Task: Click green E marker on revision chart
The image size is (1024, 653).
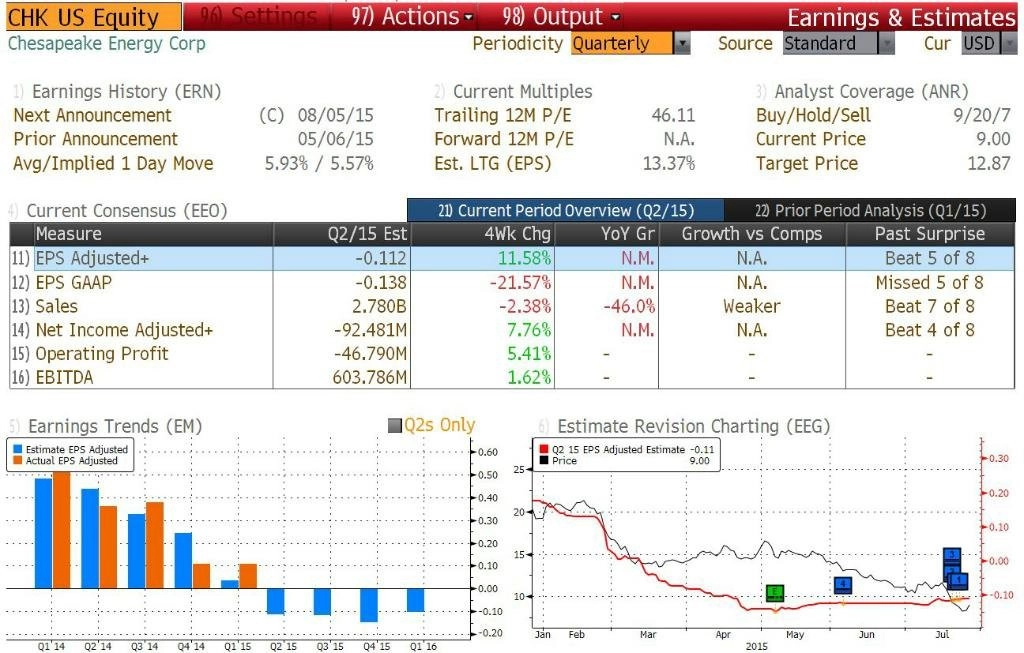Action: click(x=775, y=593)
